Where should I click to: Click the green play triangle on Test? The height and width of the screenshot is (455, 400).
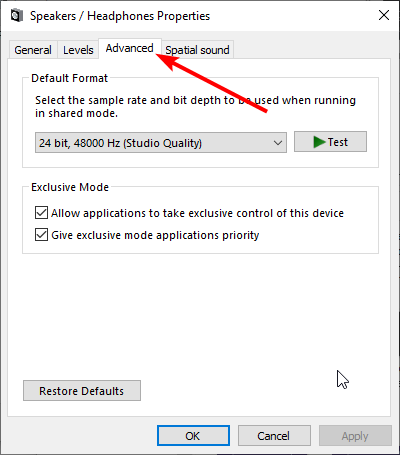click(x=319, y=142)
